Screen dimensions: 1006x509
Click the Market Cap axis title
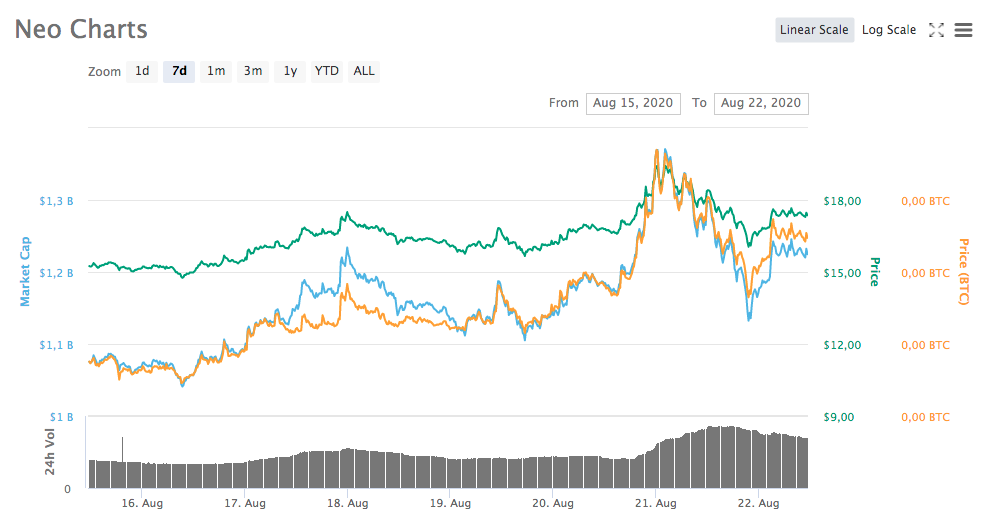tap(25, 272)
